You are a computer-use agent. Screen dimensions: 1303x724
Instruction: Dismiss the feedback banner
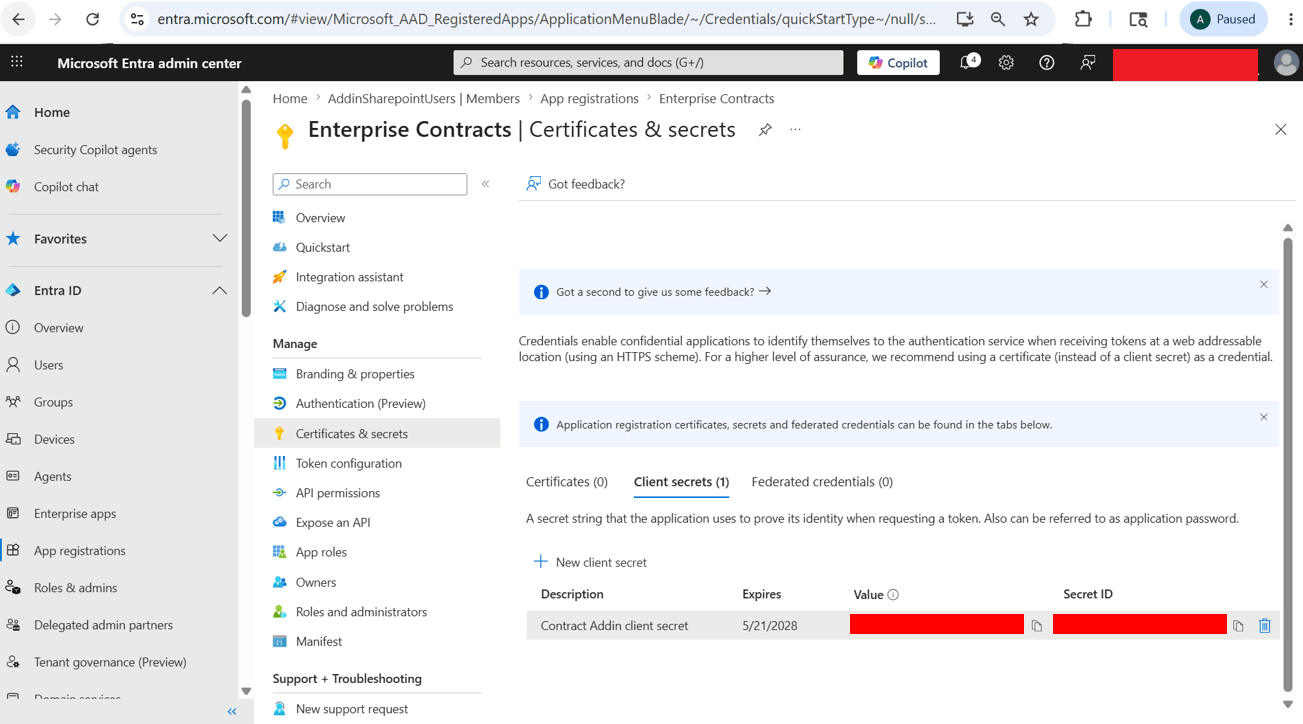1263,285
